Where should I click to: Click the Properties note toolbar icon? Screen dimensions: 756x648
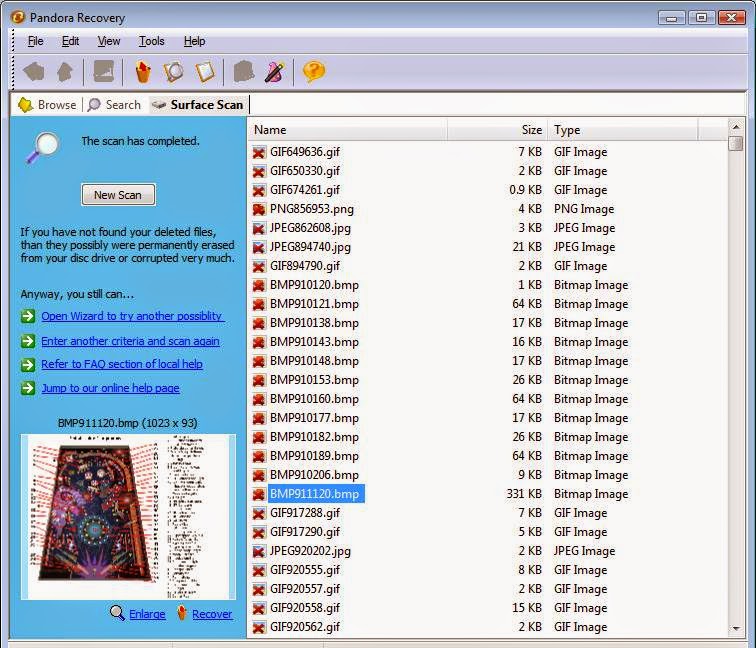(x=205, y=72)
